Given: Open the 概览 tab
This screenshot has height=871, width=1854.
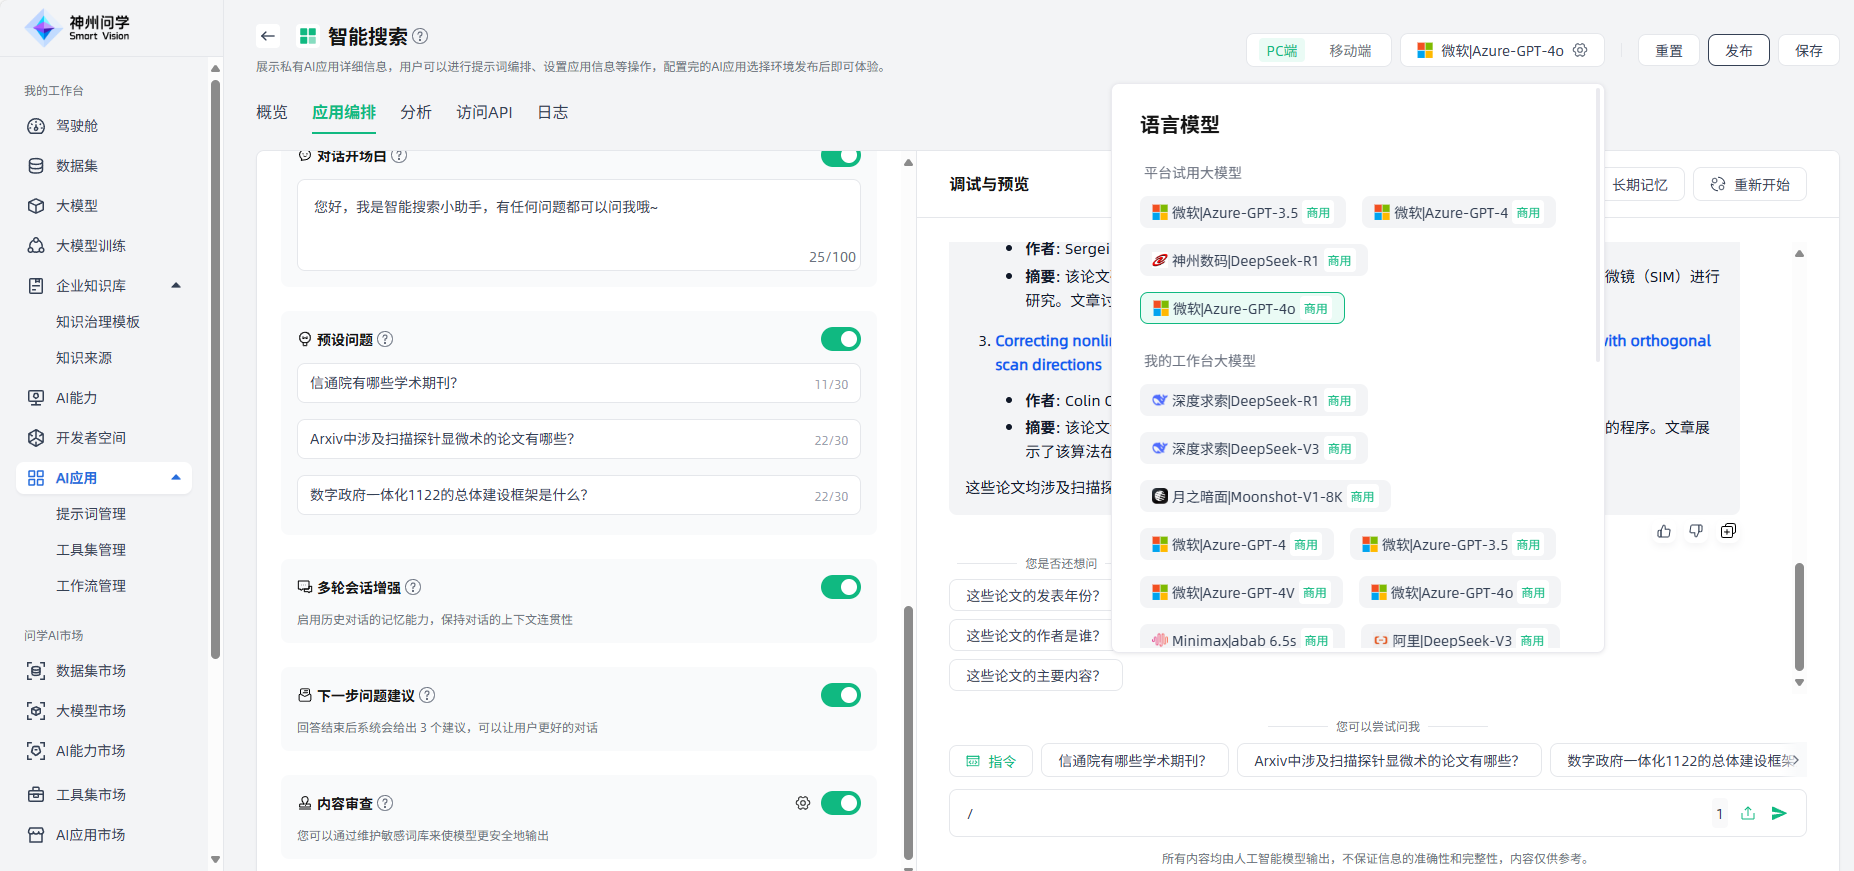Looking at the screenshot, I should click(272, 112).
